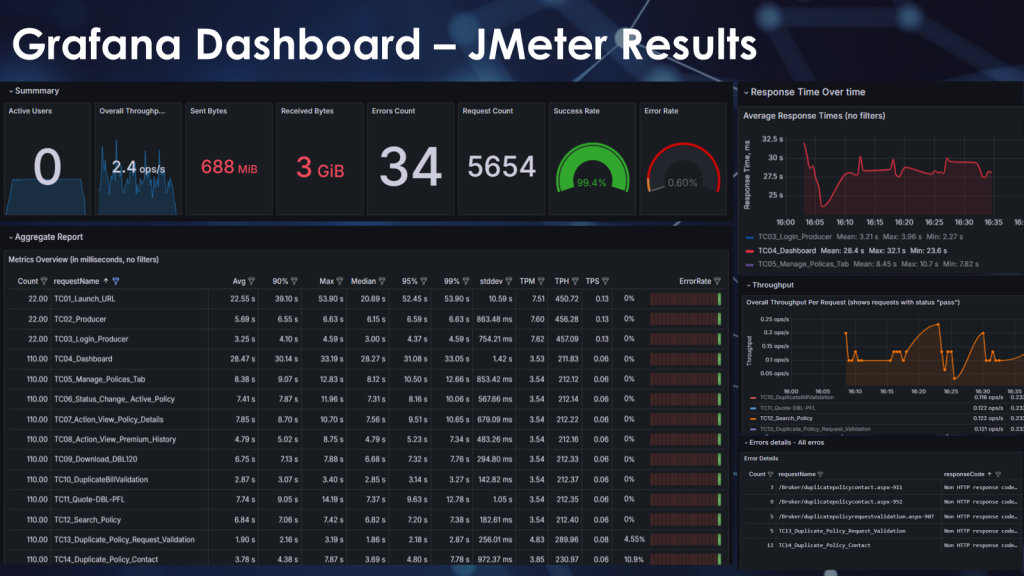Select the TC09_Download_DBL120 row name
Viewport: 1024px width, 576px height.
[95, 459]
